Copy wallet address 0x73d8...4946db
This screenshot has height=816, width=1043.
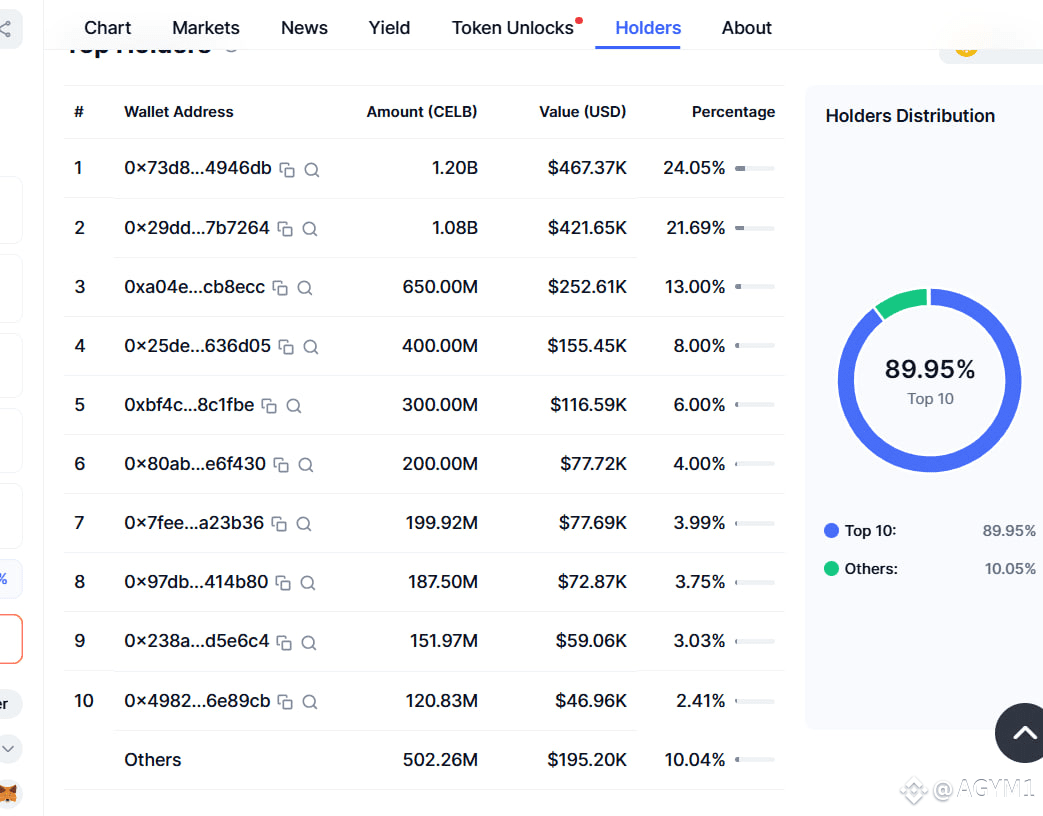[x=287, y=170]
